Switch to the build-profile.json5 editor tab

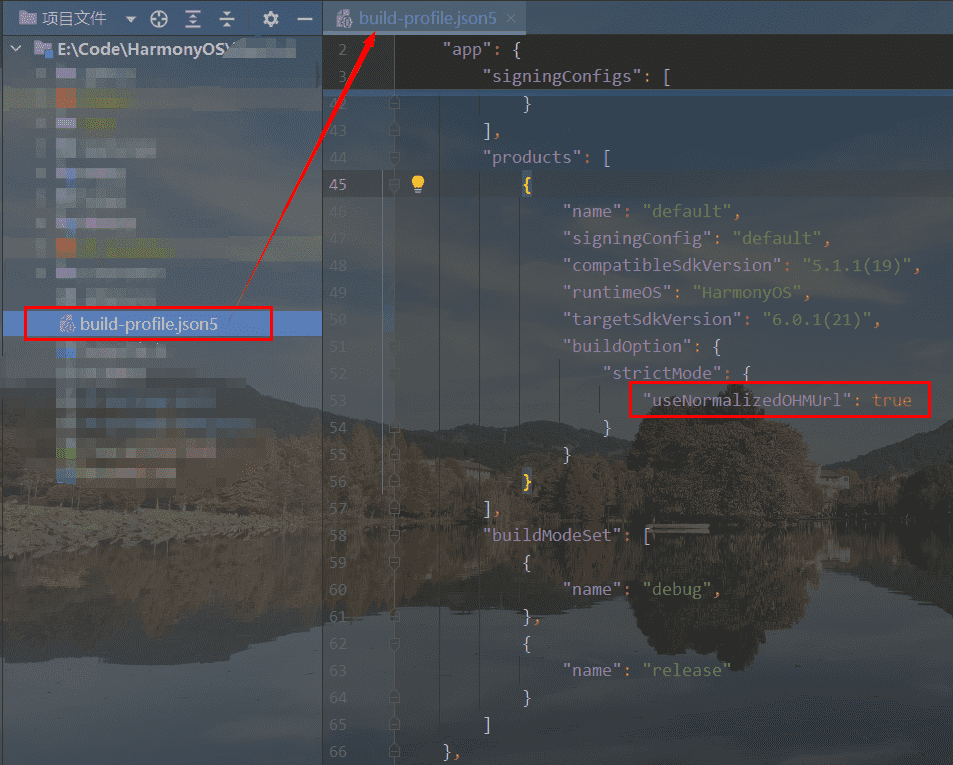[427, 18]
